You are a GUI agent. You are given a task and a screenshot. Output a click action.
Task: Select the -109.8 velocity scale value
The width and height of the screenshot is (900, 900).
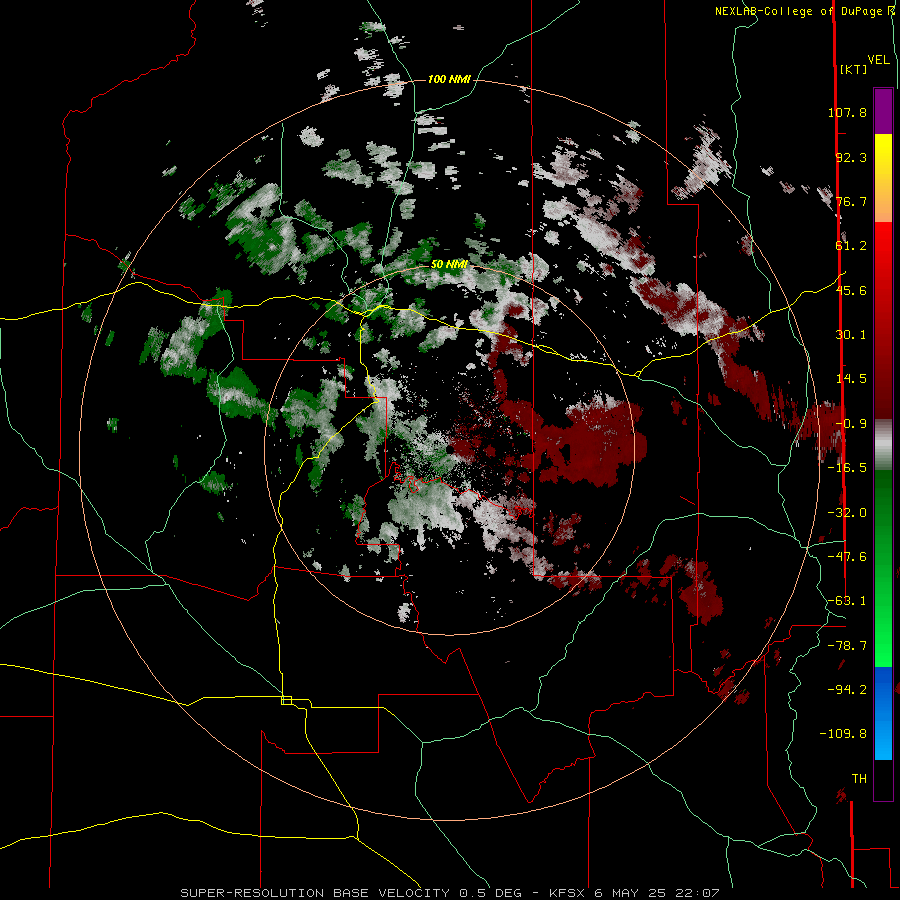tap(843, 734)
